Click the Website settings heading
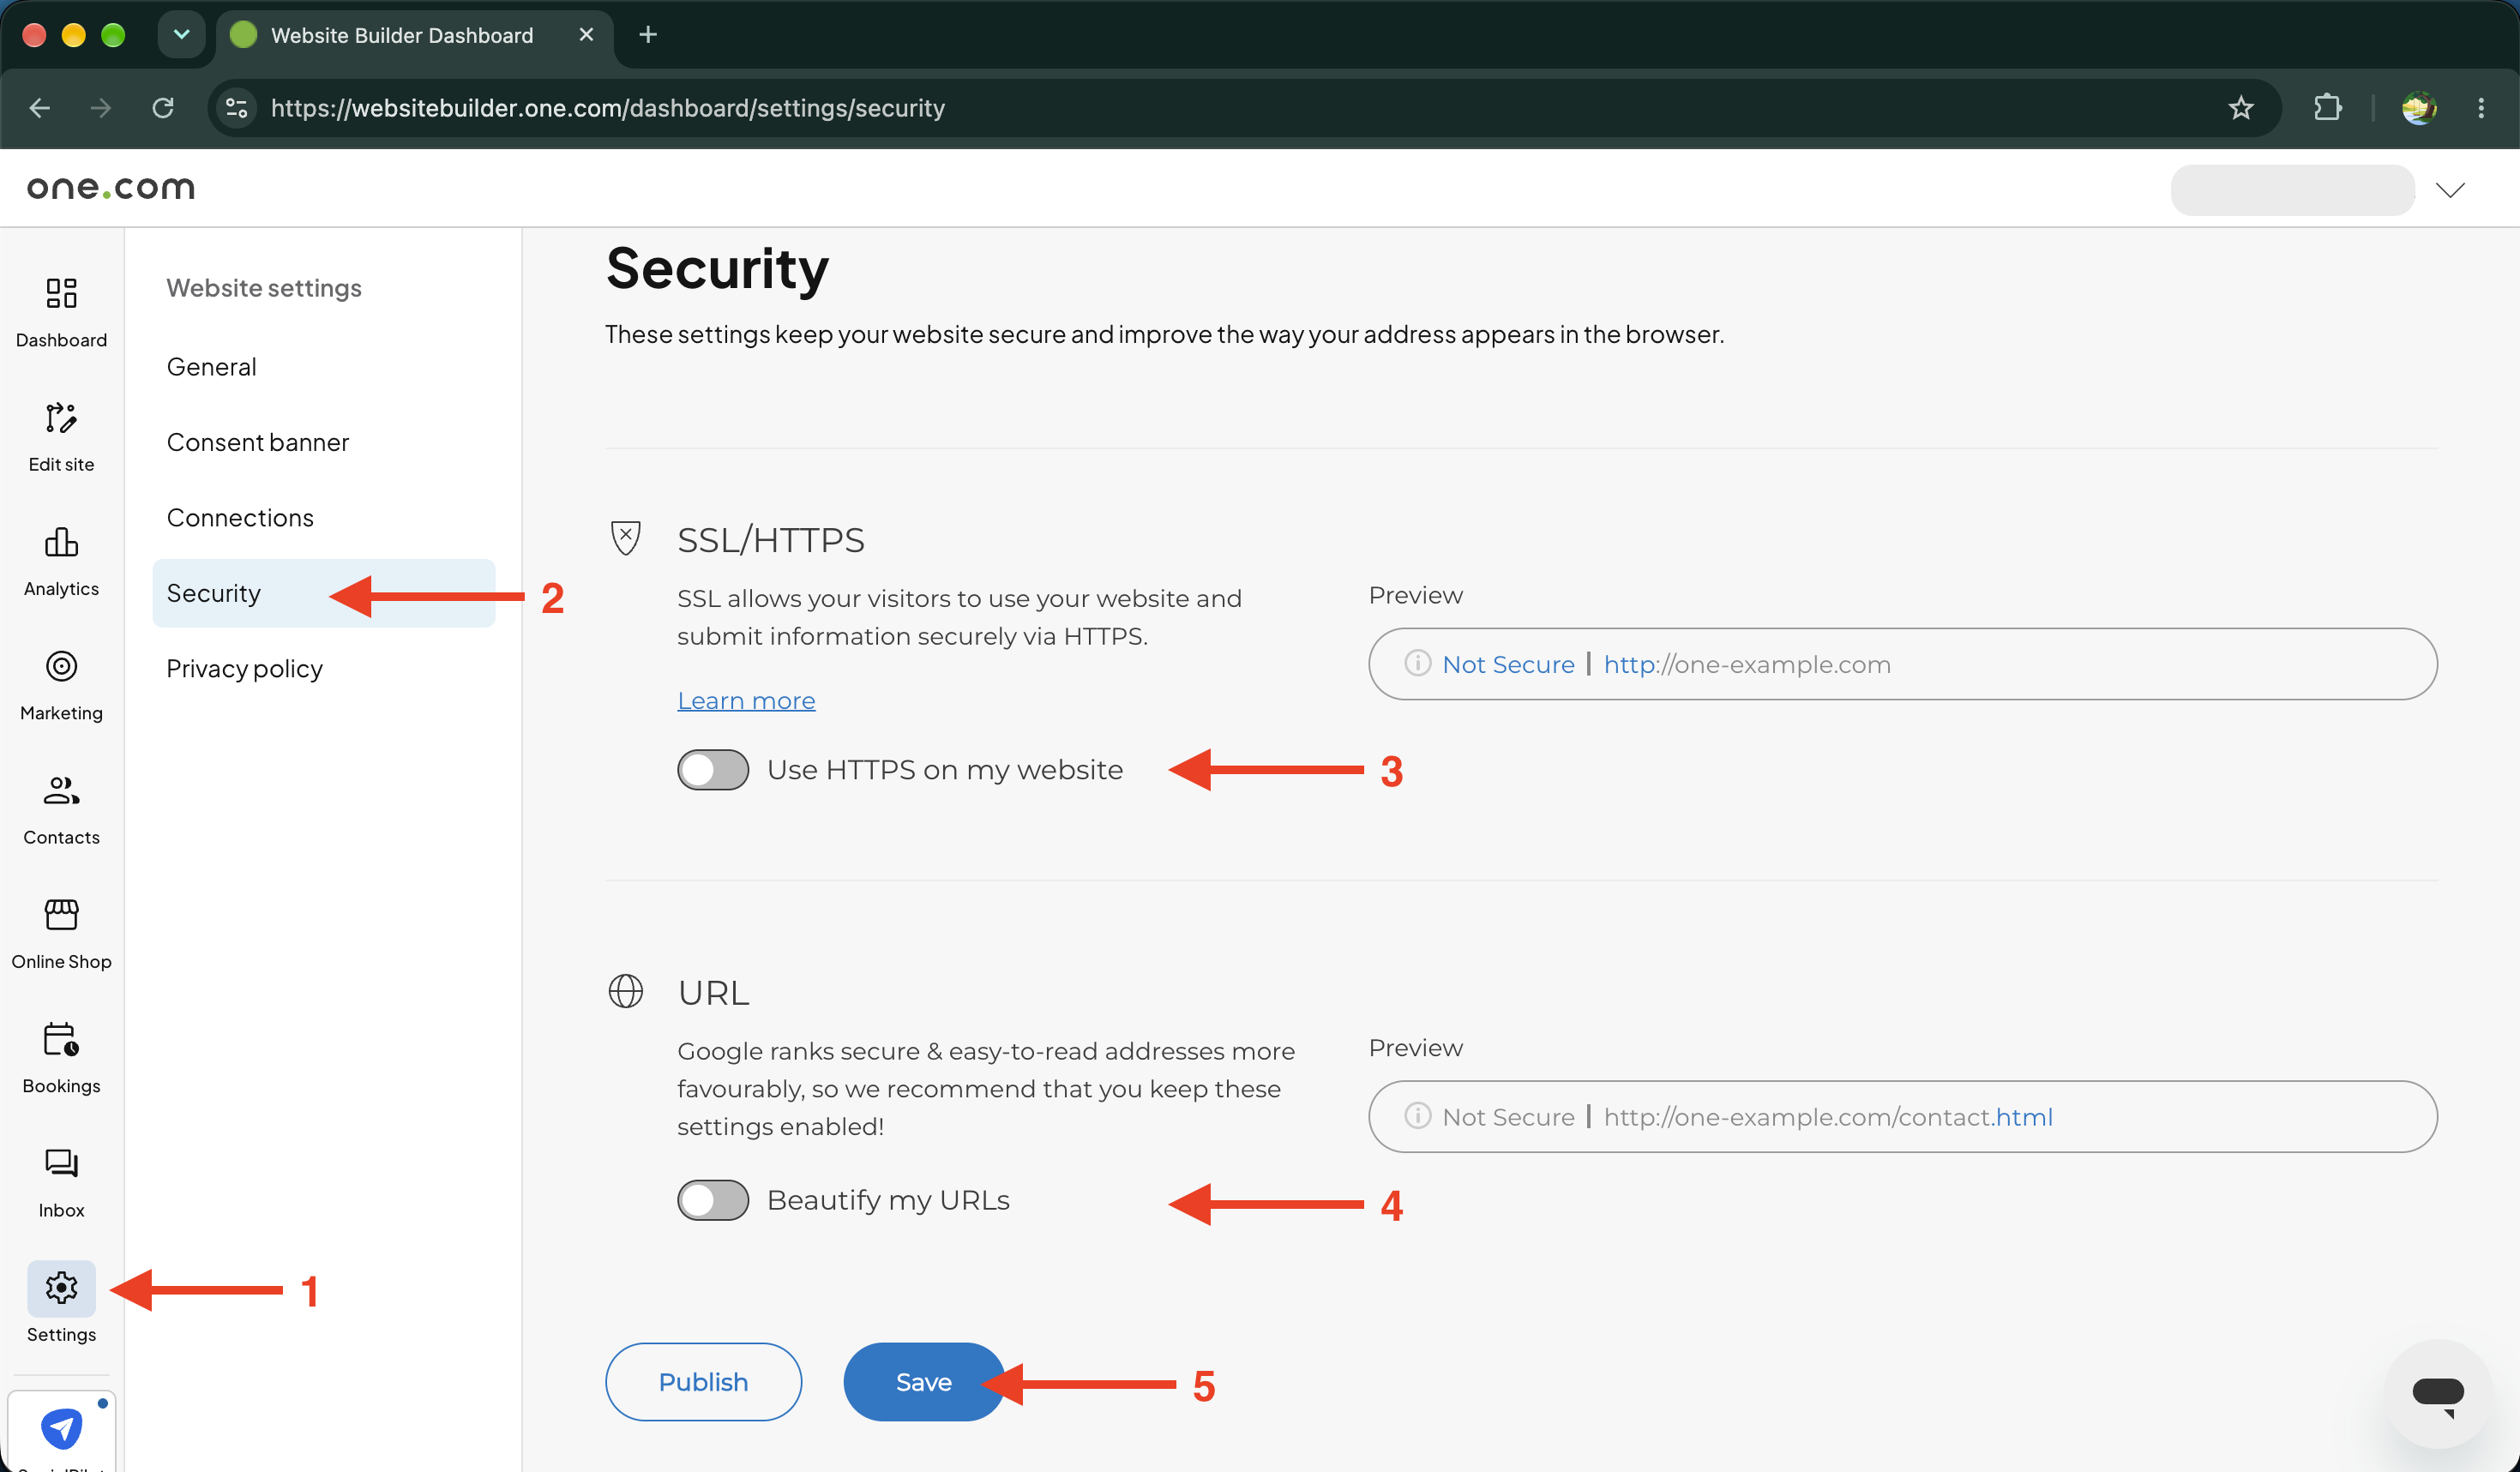This screenshot has width=2520, height=1472. pos(264,288)
